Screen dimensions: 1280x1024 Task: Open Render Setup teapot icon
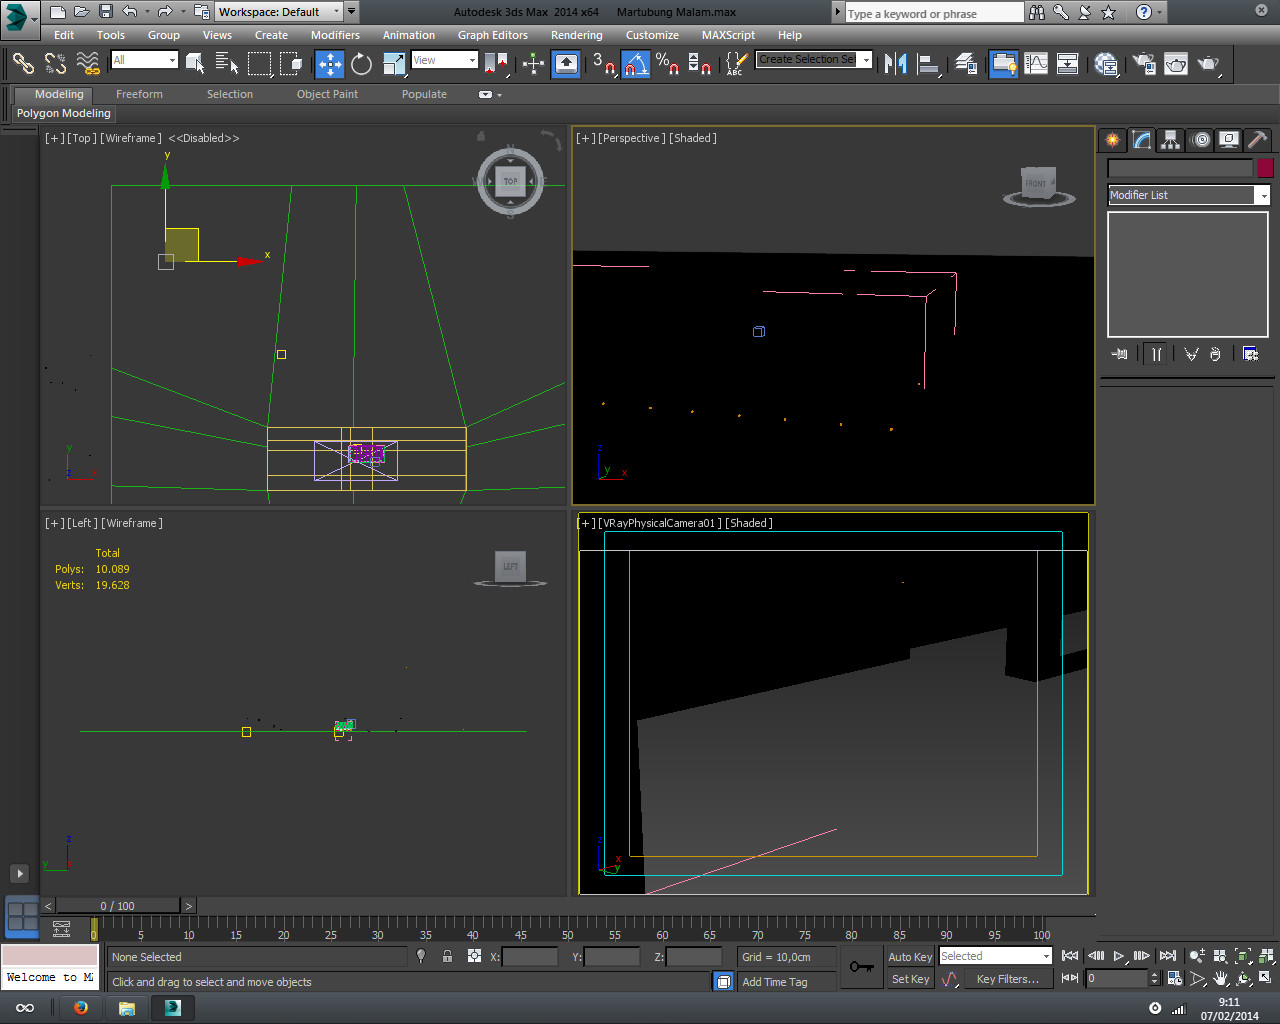[1144, 64]
